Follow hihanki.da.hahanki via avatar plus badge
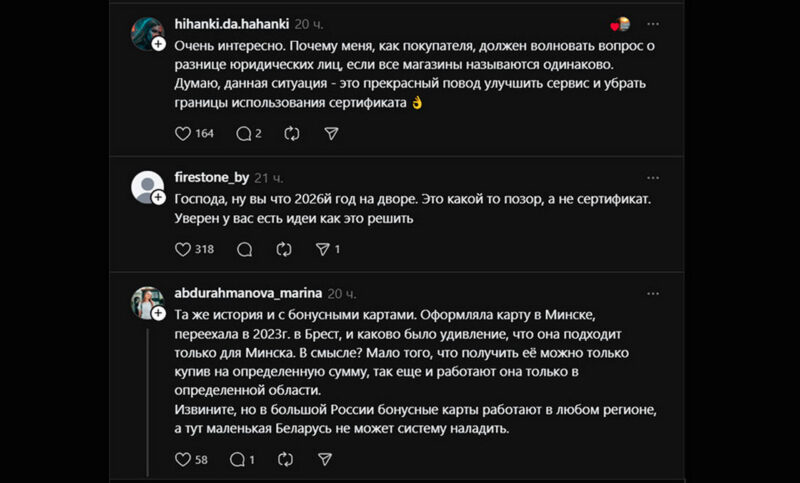 coord(158,45)
